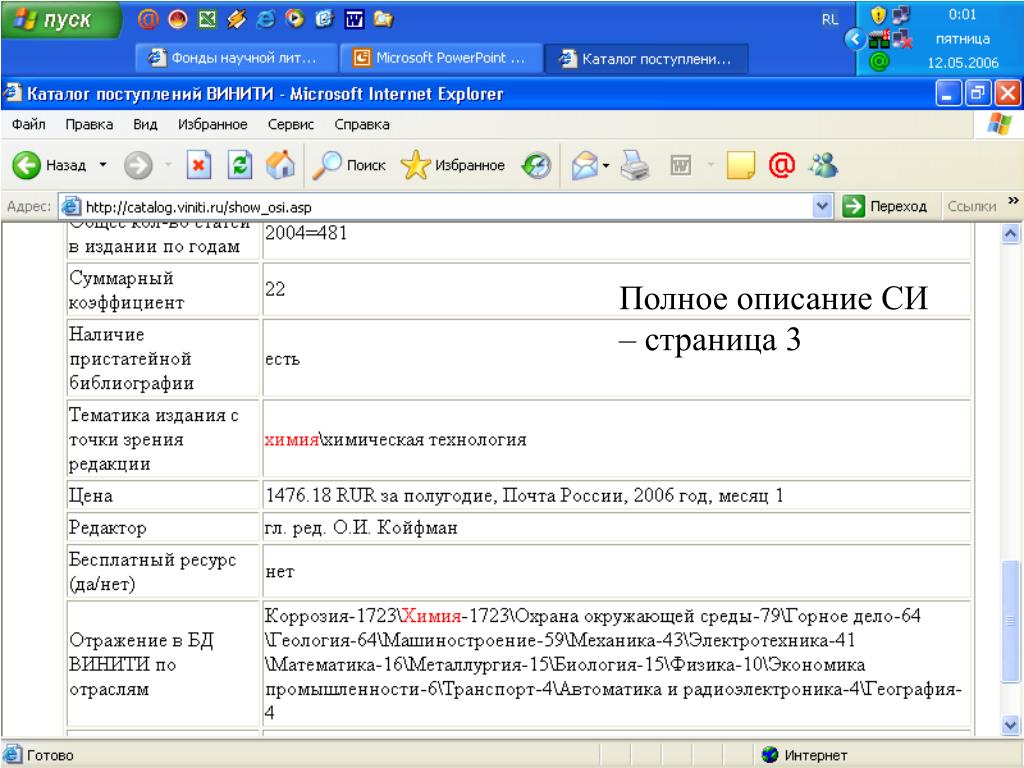Viewport: 1024px width, 768px height.
Task: Click editor cell гл. ред. О.И. Койфман
Action: [616, 527]
